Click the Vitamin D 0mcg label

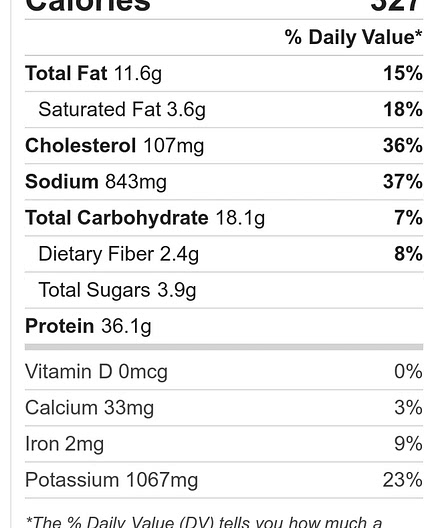pos(96,372)
